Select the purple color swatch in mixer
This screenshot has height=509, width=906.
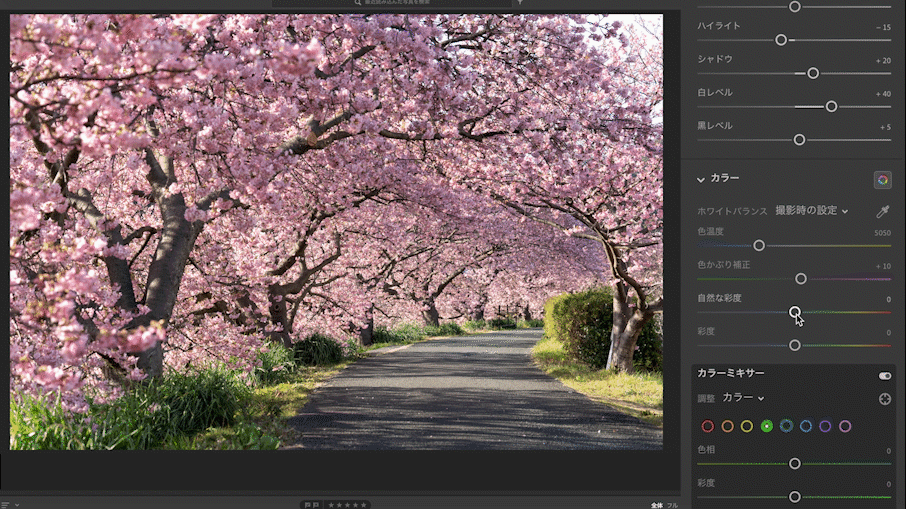pos(825,426)
